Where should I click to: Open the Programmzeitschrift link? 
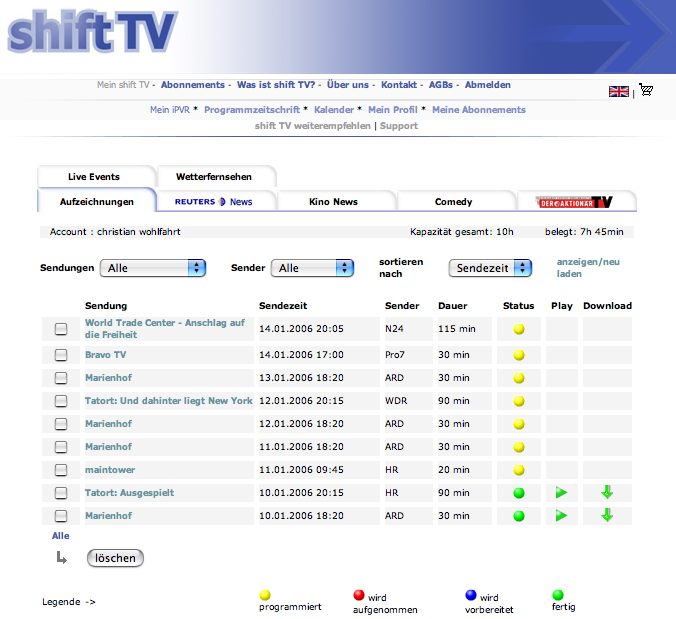252,110
